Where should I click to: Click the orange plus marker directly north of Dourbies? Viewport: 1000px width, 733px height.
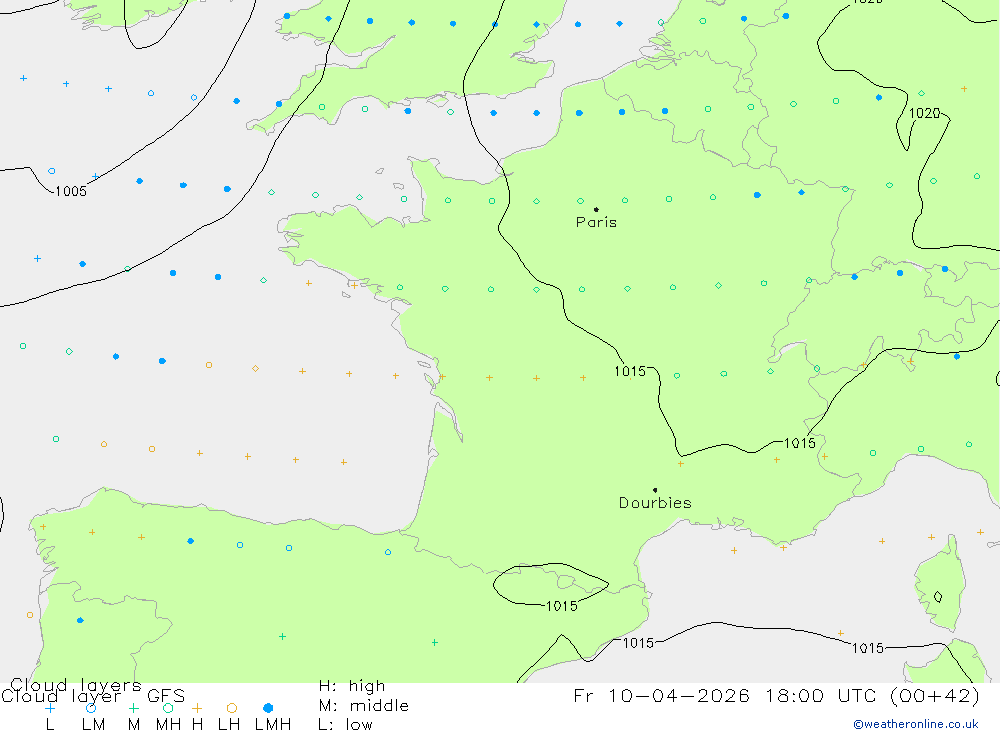tap(680, 464)
